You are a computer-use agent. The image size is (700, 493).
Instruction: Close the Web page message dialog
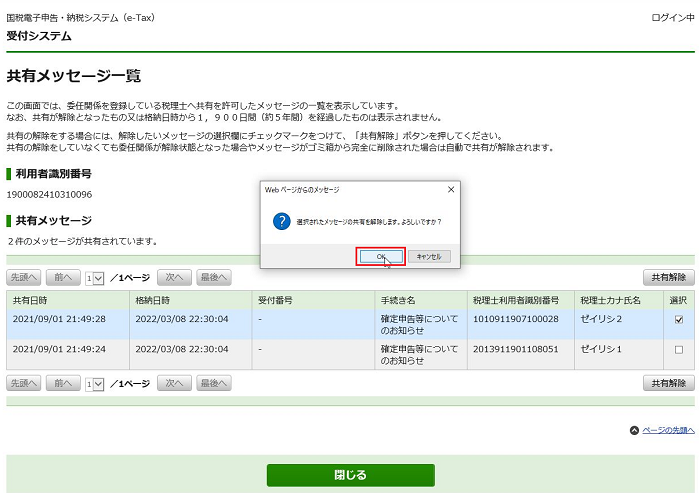coord(450,189)
